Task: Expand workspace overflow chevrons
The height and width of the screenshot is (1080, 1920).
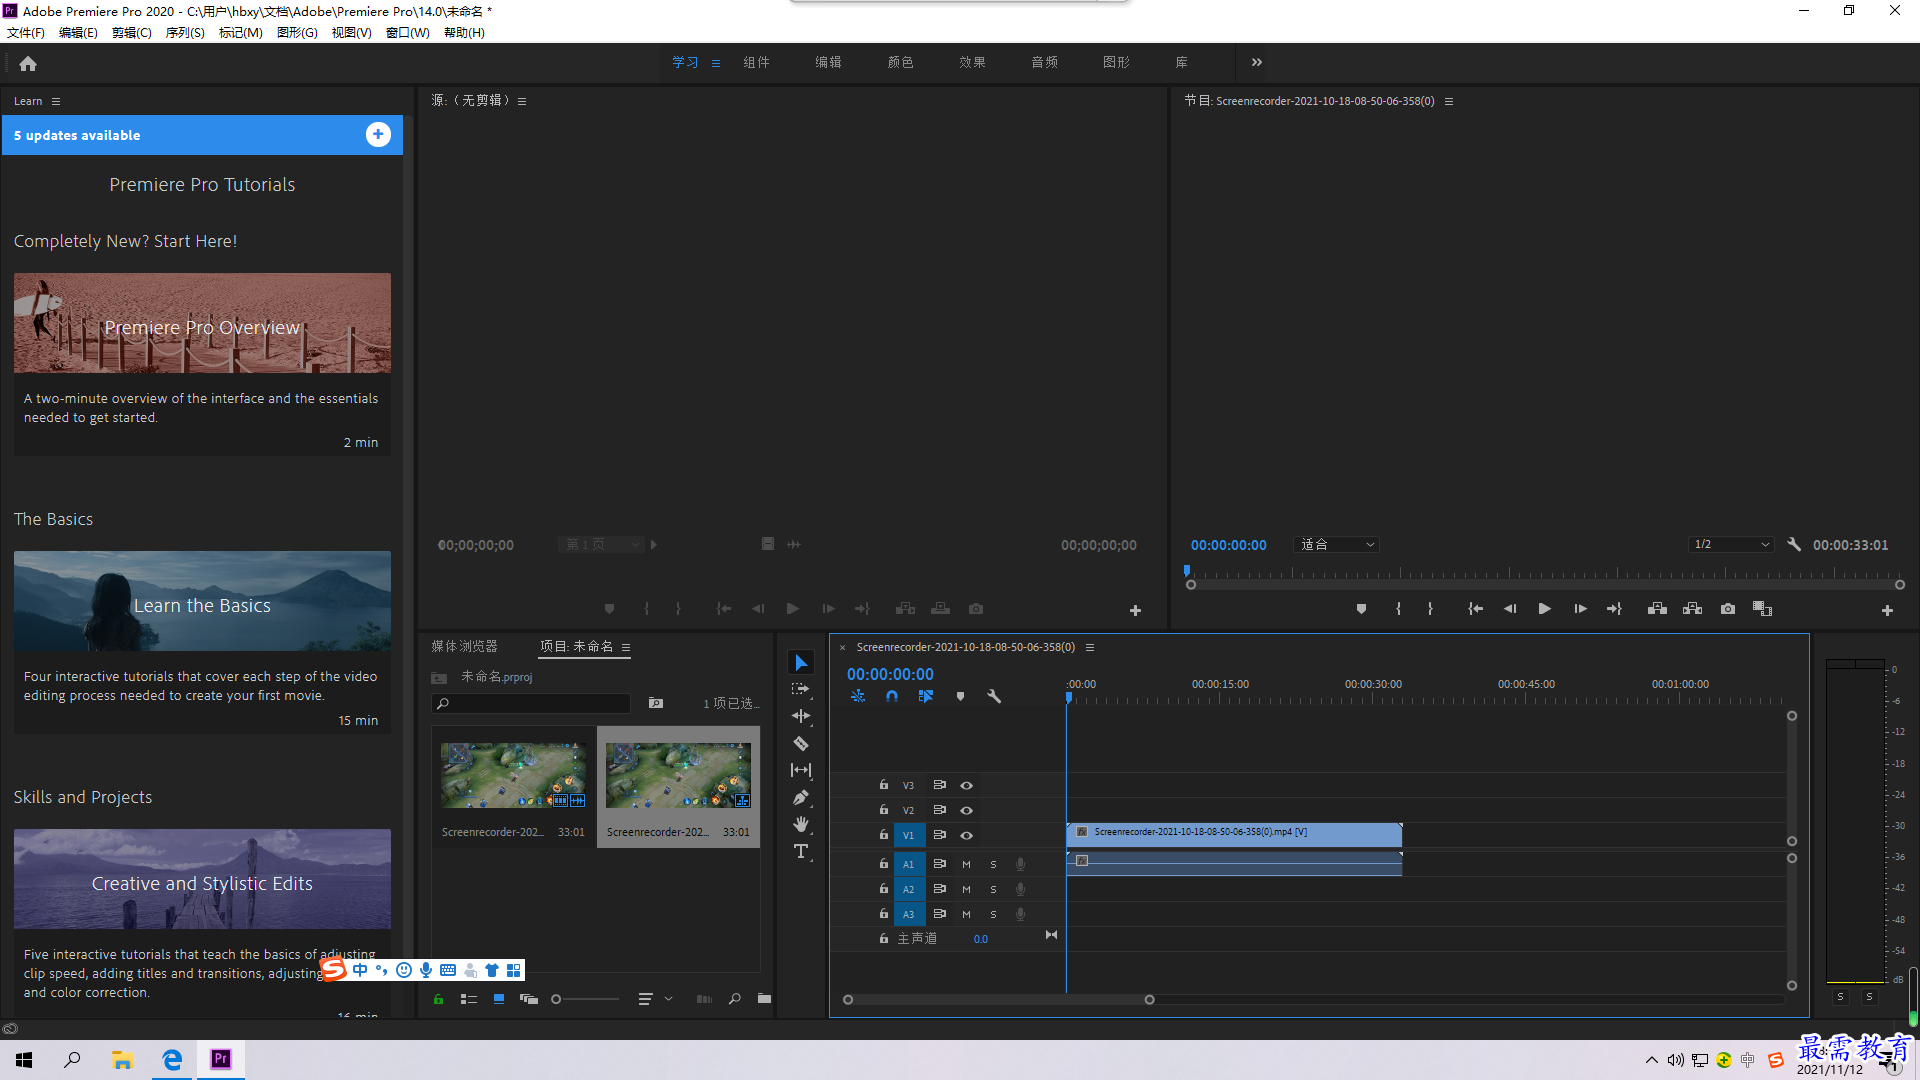Action: (x=1257, y=62)
